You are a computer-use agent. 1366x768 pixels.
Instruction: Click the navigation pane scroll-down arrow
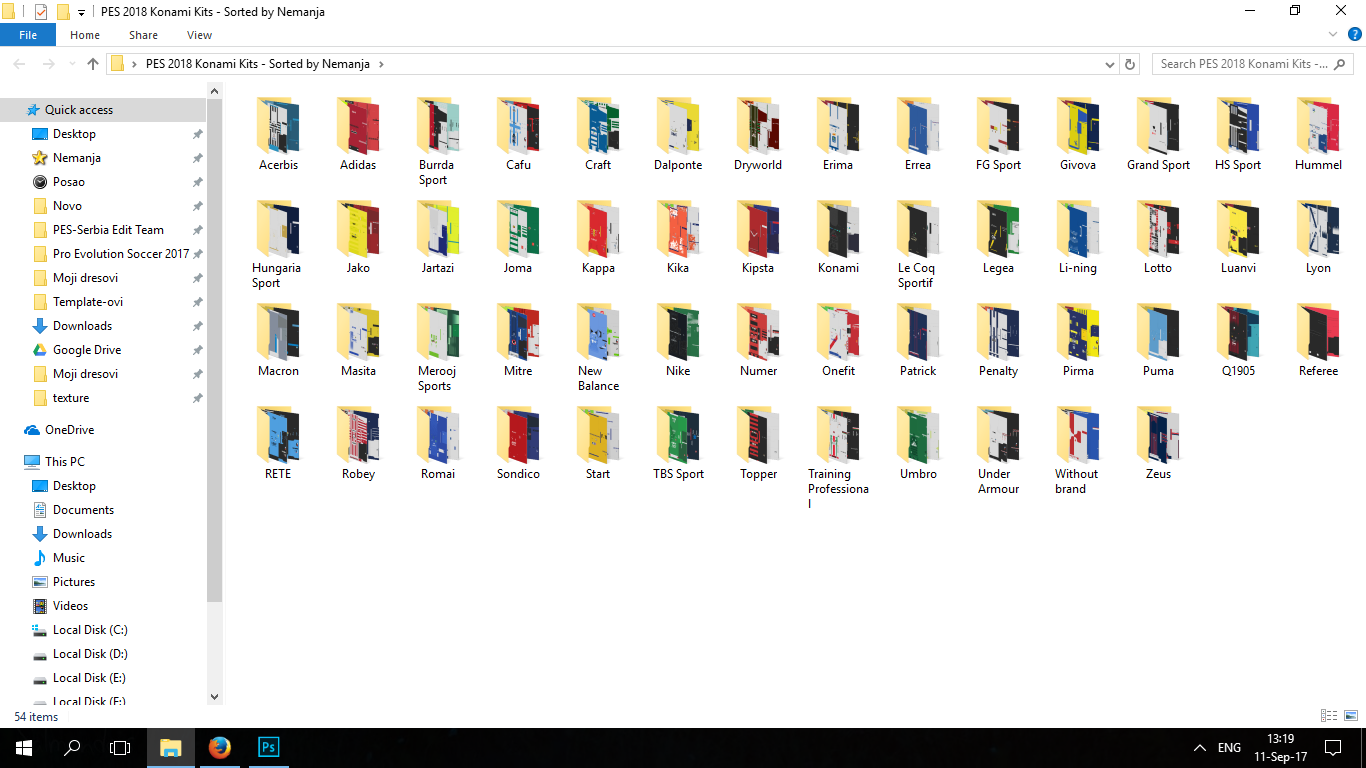click(214, 696)
